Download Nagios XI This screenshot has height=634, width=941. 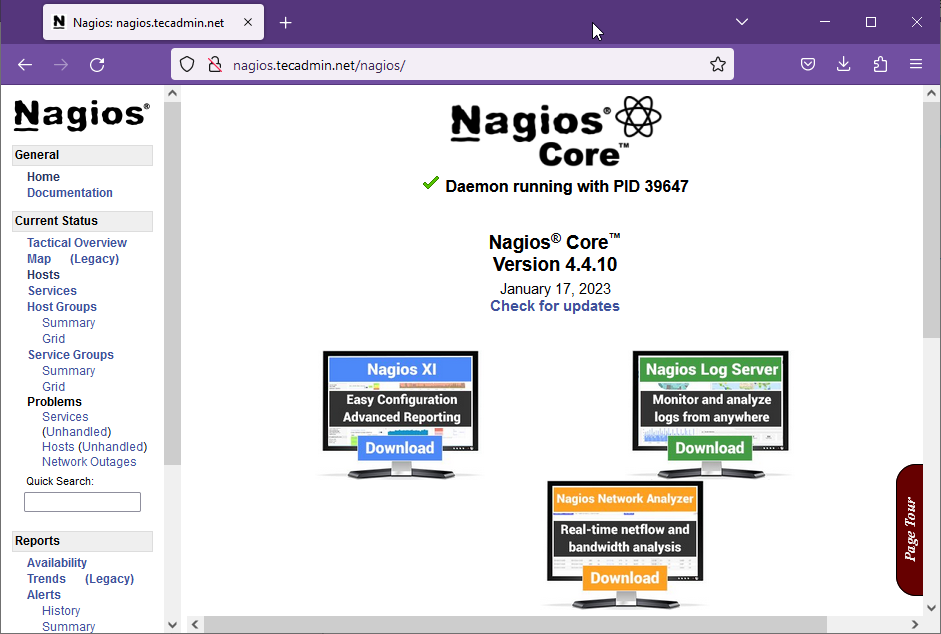tap(400, 448)
